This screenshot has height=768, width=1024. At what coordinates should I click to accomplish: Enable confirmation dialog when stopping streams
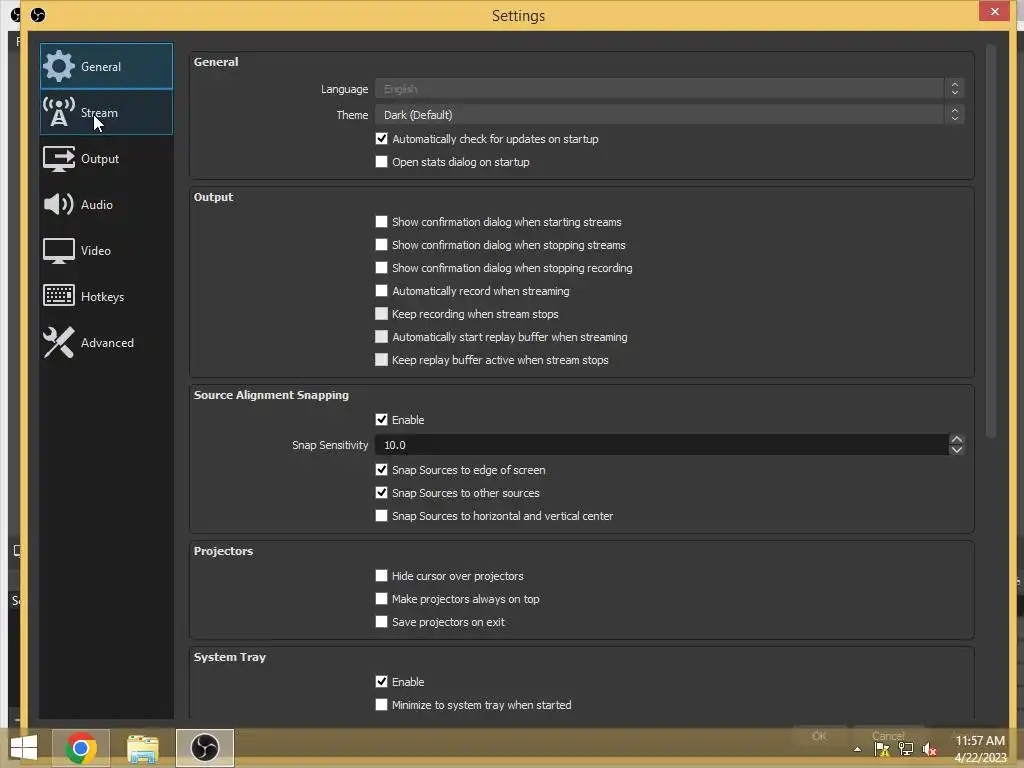point(381,244)
